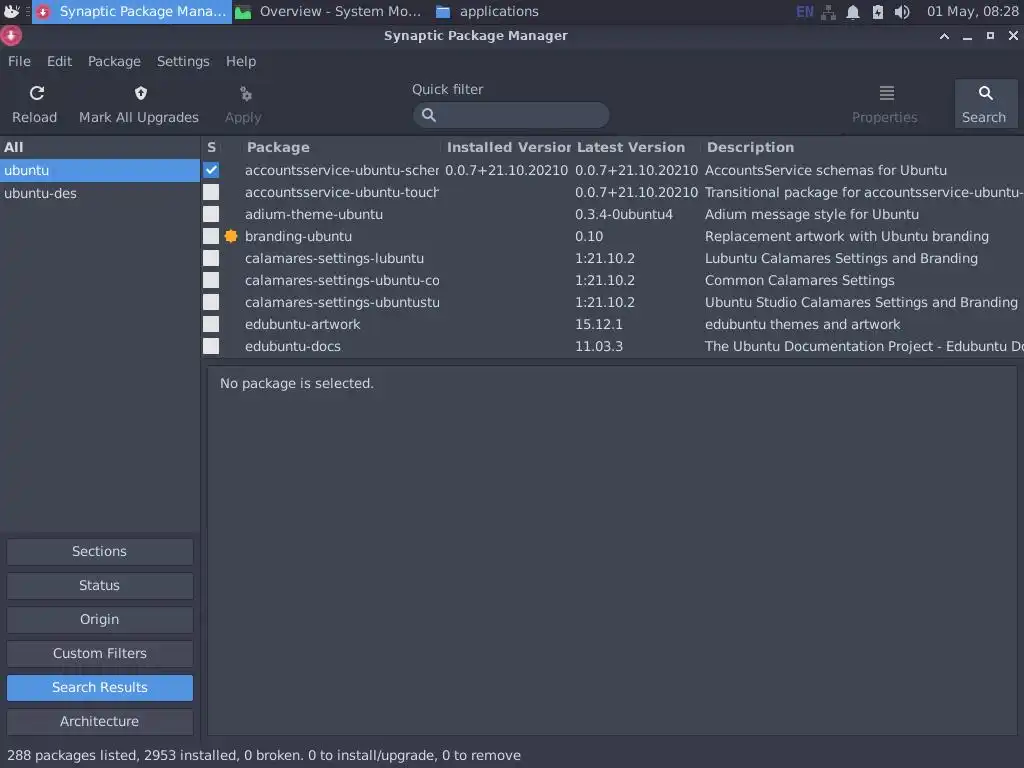Open the Settings menu
The width and height of the screenshot is (1024, 768).
[x=183, y=61]
